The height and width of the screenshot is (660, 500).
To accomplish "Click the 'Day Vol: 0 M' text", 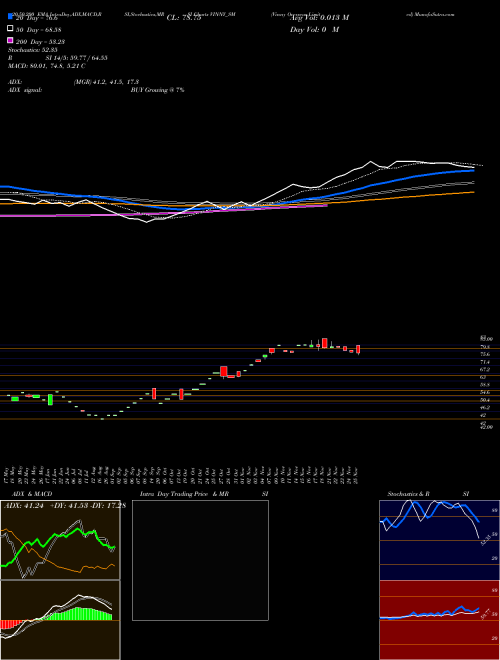I will coord(314,29).
